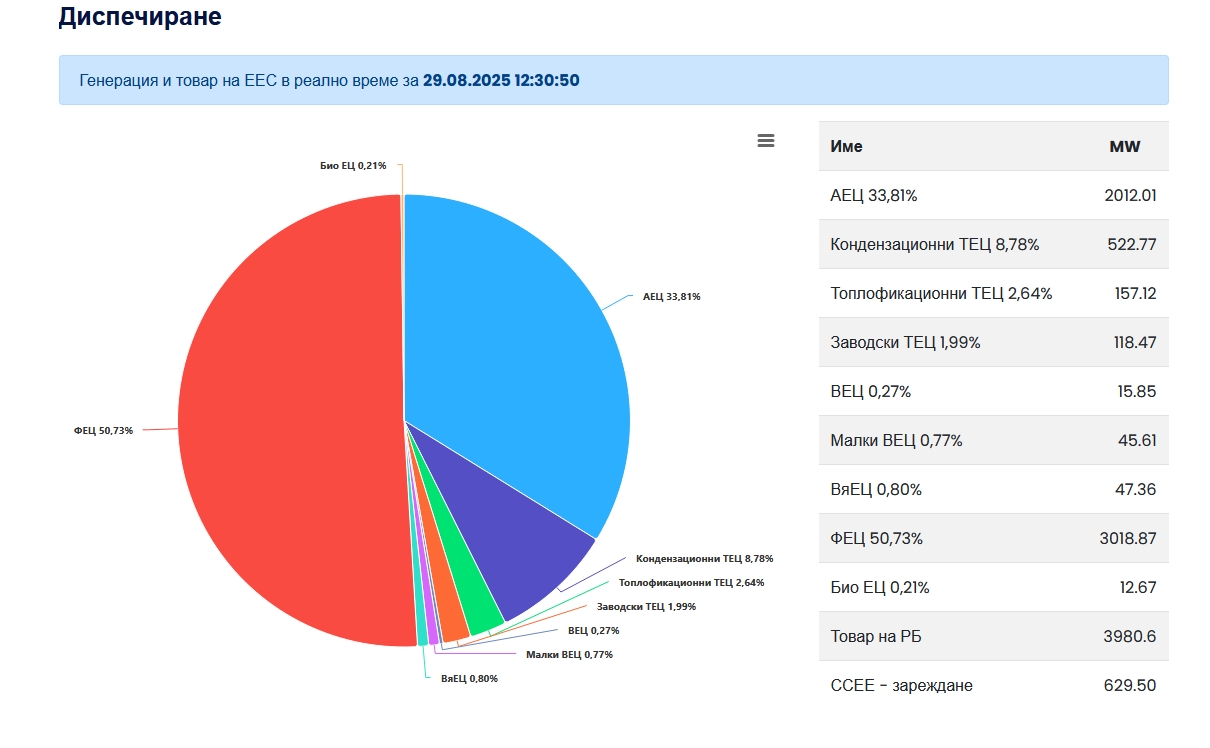Click the Име column header
Screen dimensions: 1210x748
pyautogui.click(x=846, y=147)
